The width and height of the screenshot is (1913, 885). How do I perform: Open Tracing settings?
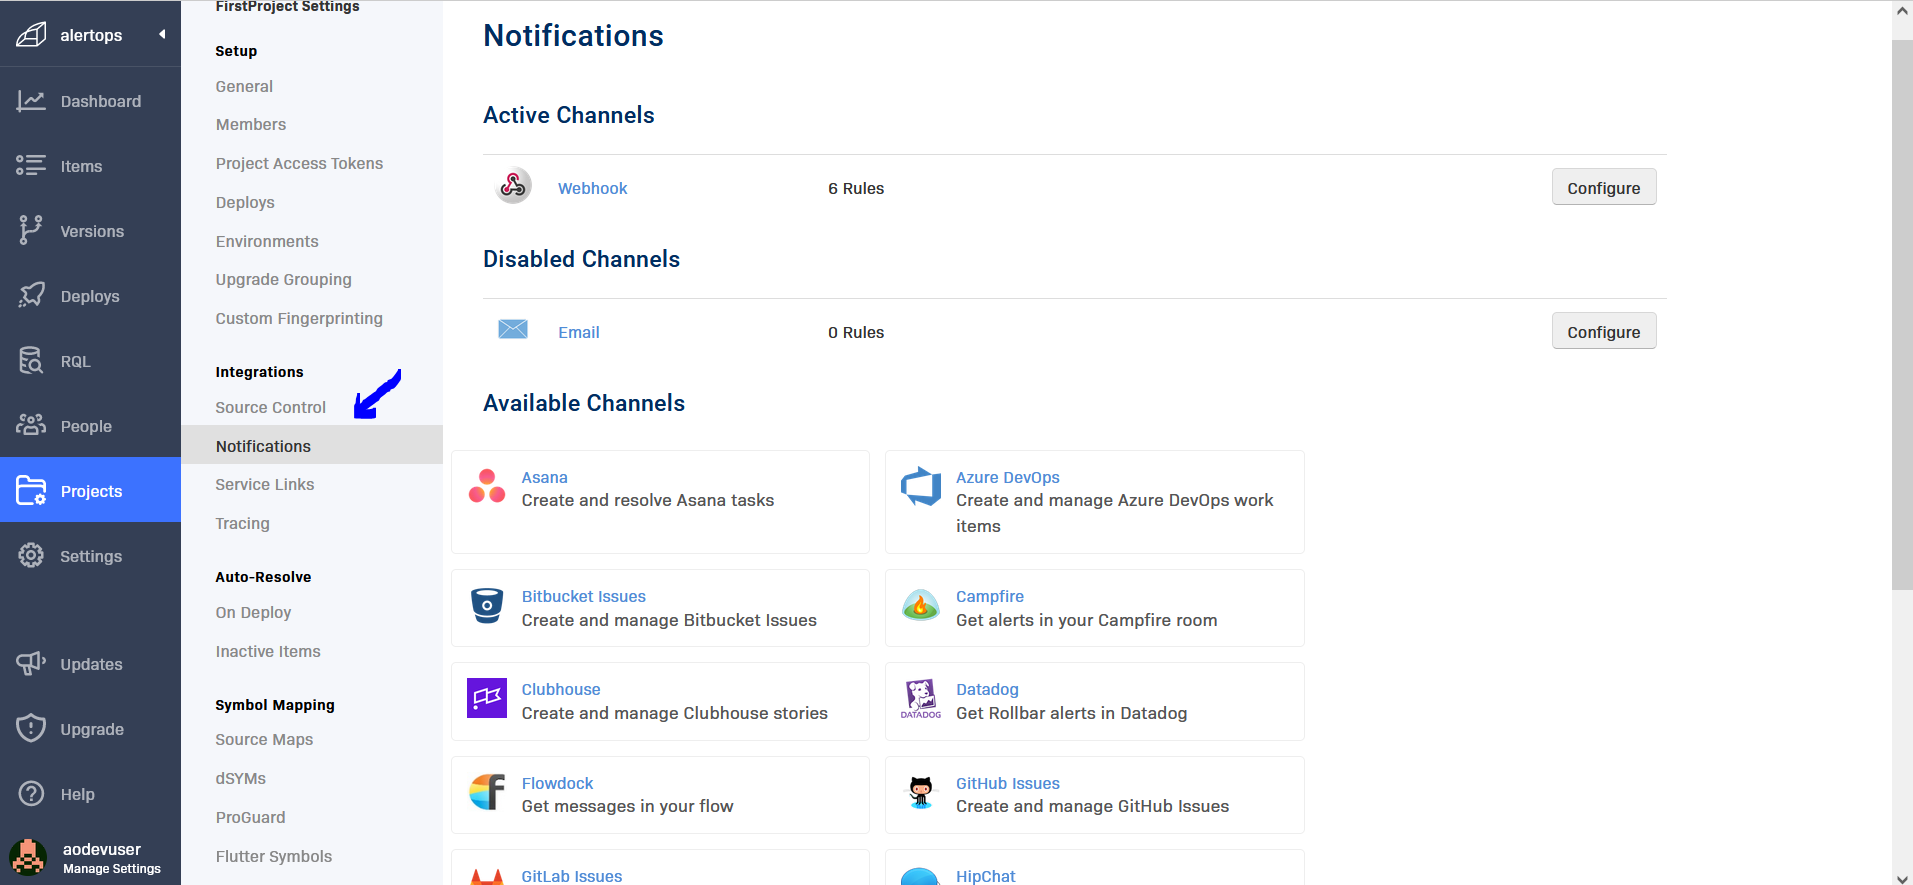(x=242, y=523)
